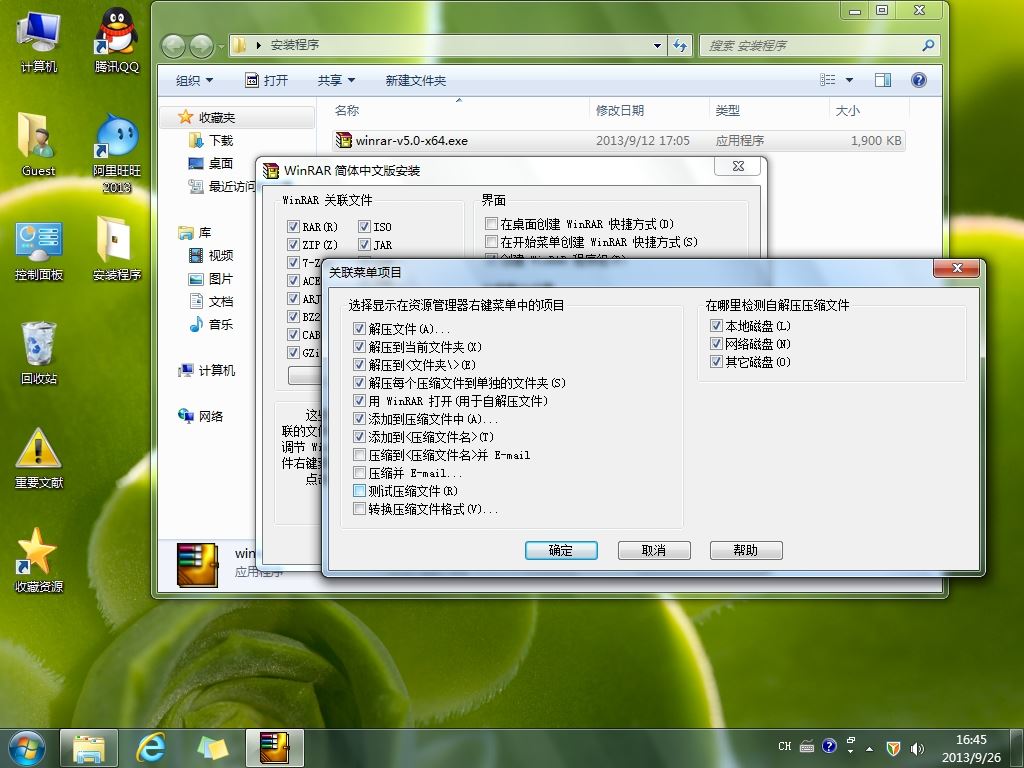The width and height of the screenshot is (1024, 768).
Task: Enable 测试压缩文件(R) checkbox
Action: click(x=359, y=490)
